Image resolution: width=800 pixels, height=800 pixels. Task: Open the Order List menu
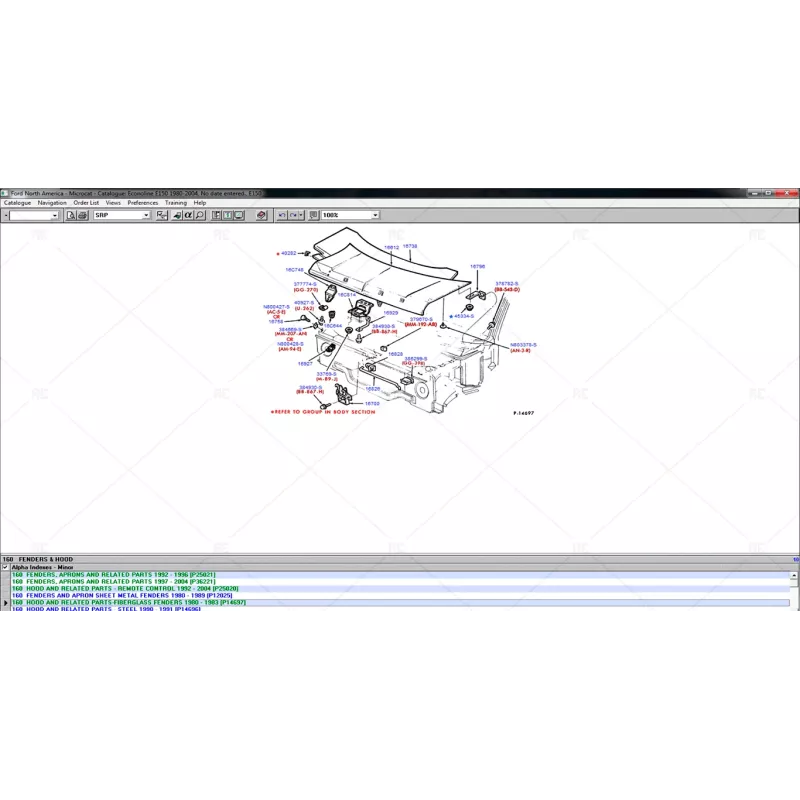(x=86, y=203)
